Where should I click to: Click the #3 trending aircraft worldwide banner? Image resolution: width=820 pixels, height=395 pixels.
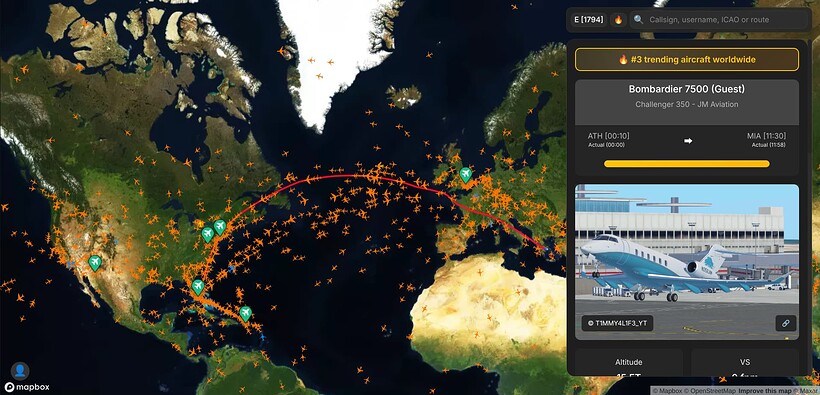(687, 60)
